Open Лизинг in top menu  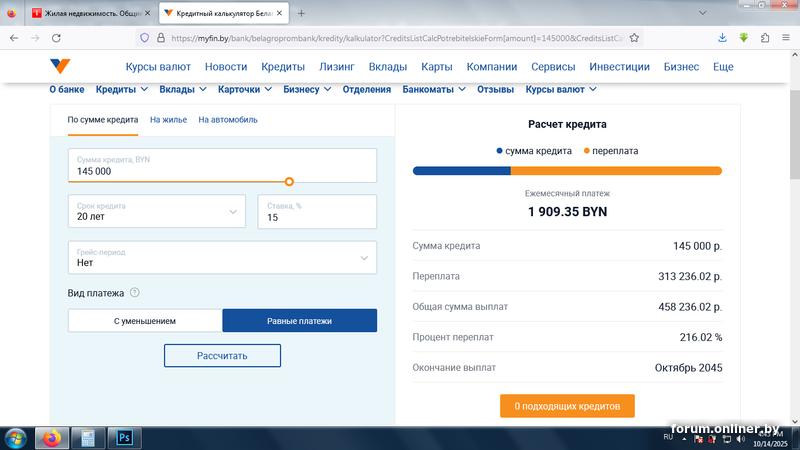pos(337,67)
